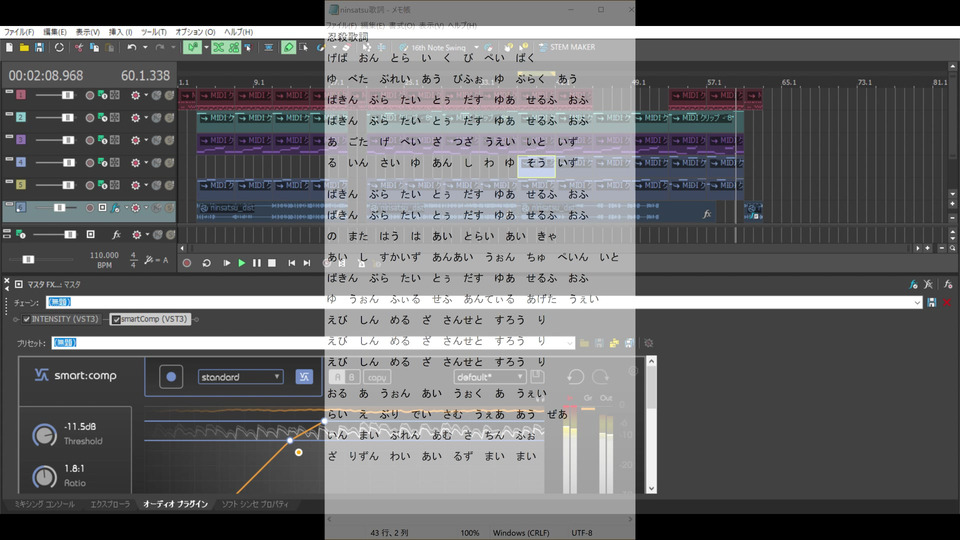The width and height of the screenshot is (960, 540).
Task: Stop playback with square button
Action: [x=272, y=263]
